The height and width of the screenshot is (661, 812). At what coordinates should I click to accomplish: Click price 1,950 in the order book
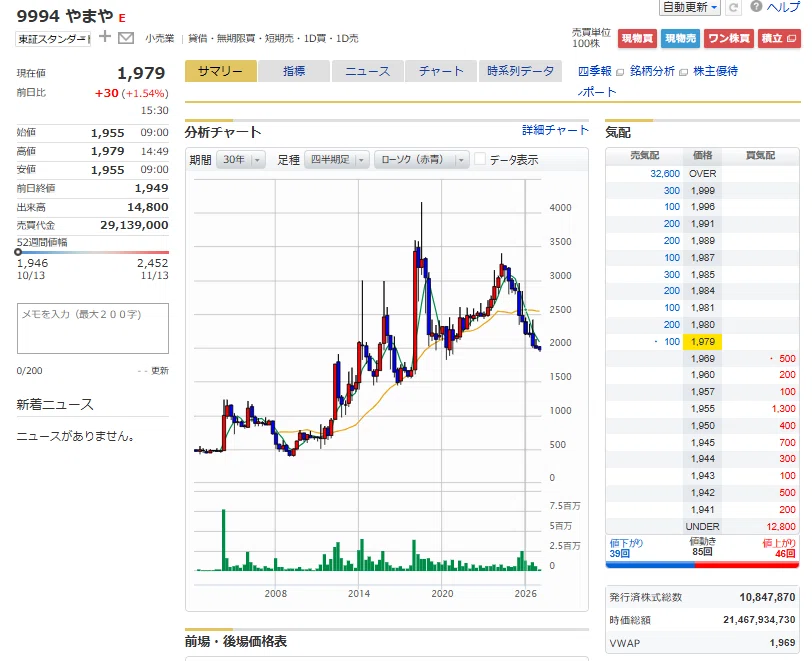(703, 426)
